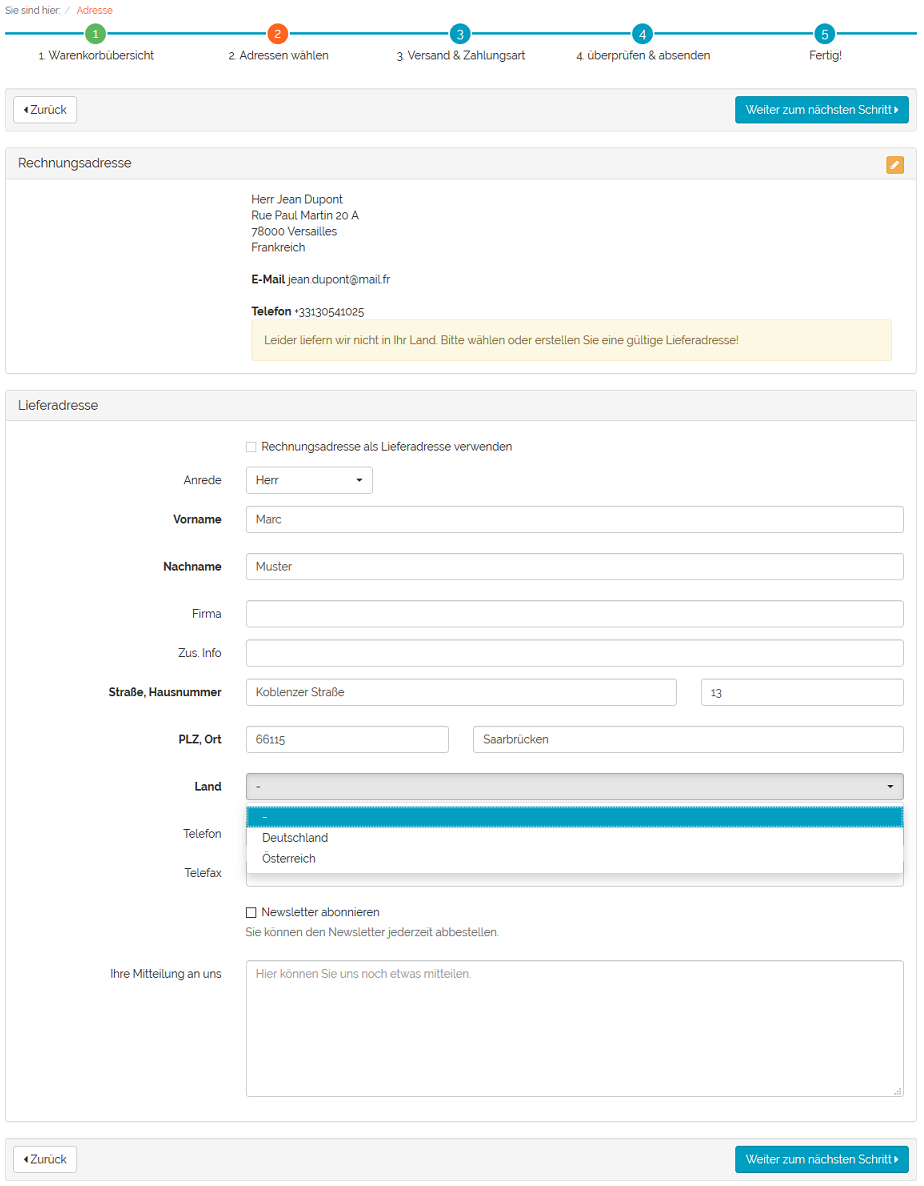Click step 5 Fertig! circle
Image resolution: width=924 pixels, height=1186 pixels.
824,34
